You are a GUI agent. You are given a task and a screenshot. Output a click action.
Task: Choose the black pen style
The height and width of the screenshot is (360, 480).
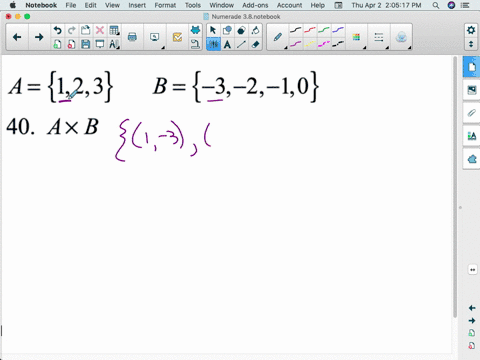point(295,30)
